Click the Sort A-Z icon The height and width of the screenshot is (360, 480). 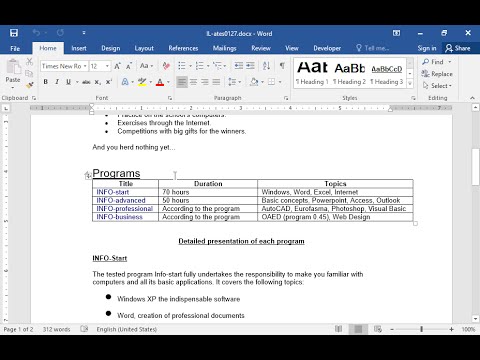point(266,66)
